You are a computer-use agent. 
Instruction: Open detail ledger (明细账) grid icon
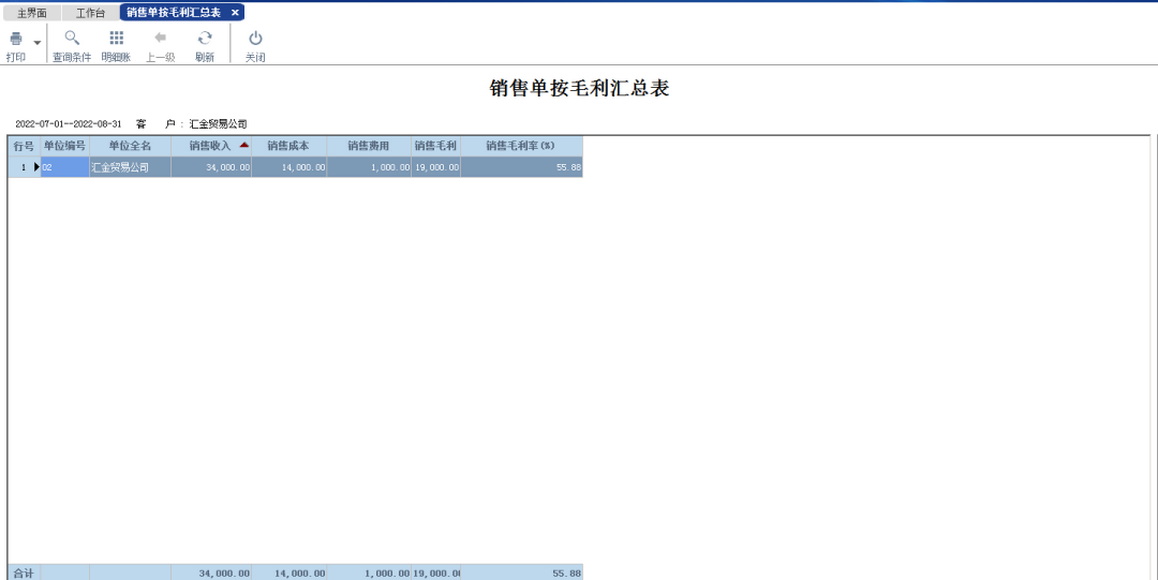coord(116,38)
